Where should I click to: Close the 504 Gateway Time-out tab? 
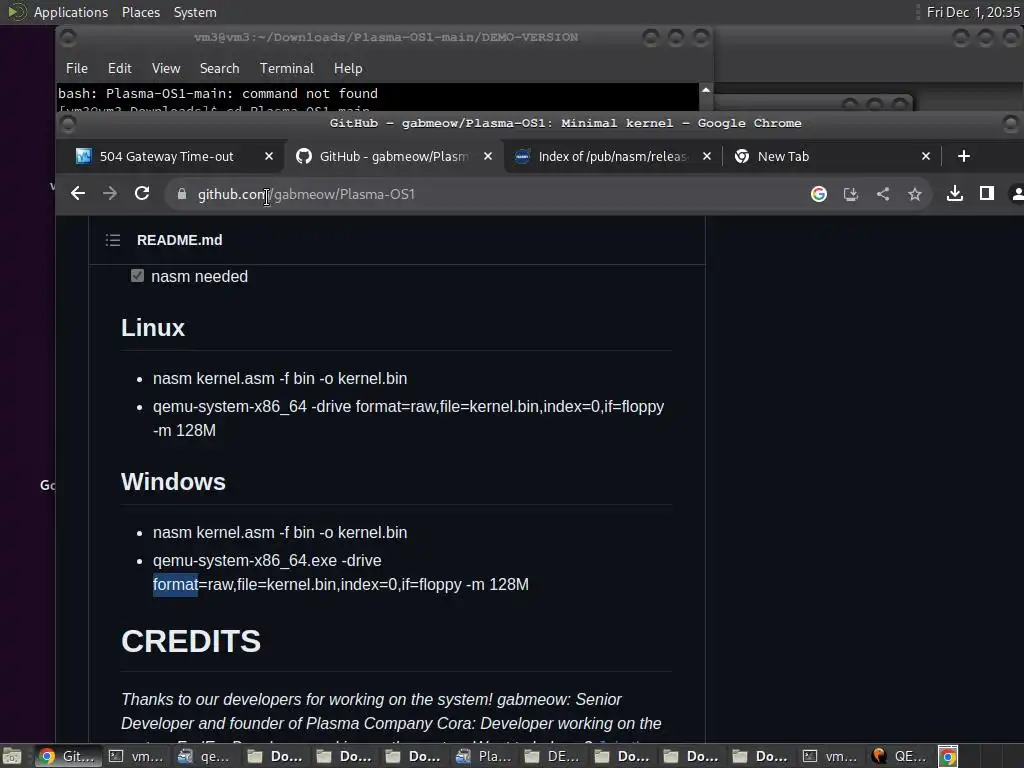click(268, 156)
